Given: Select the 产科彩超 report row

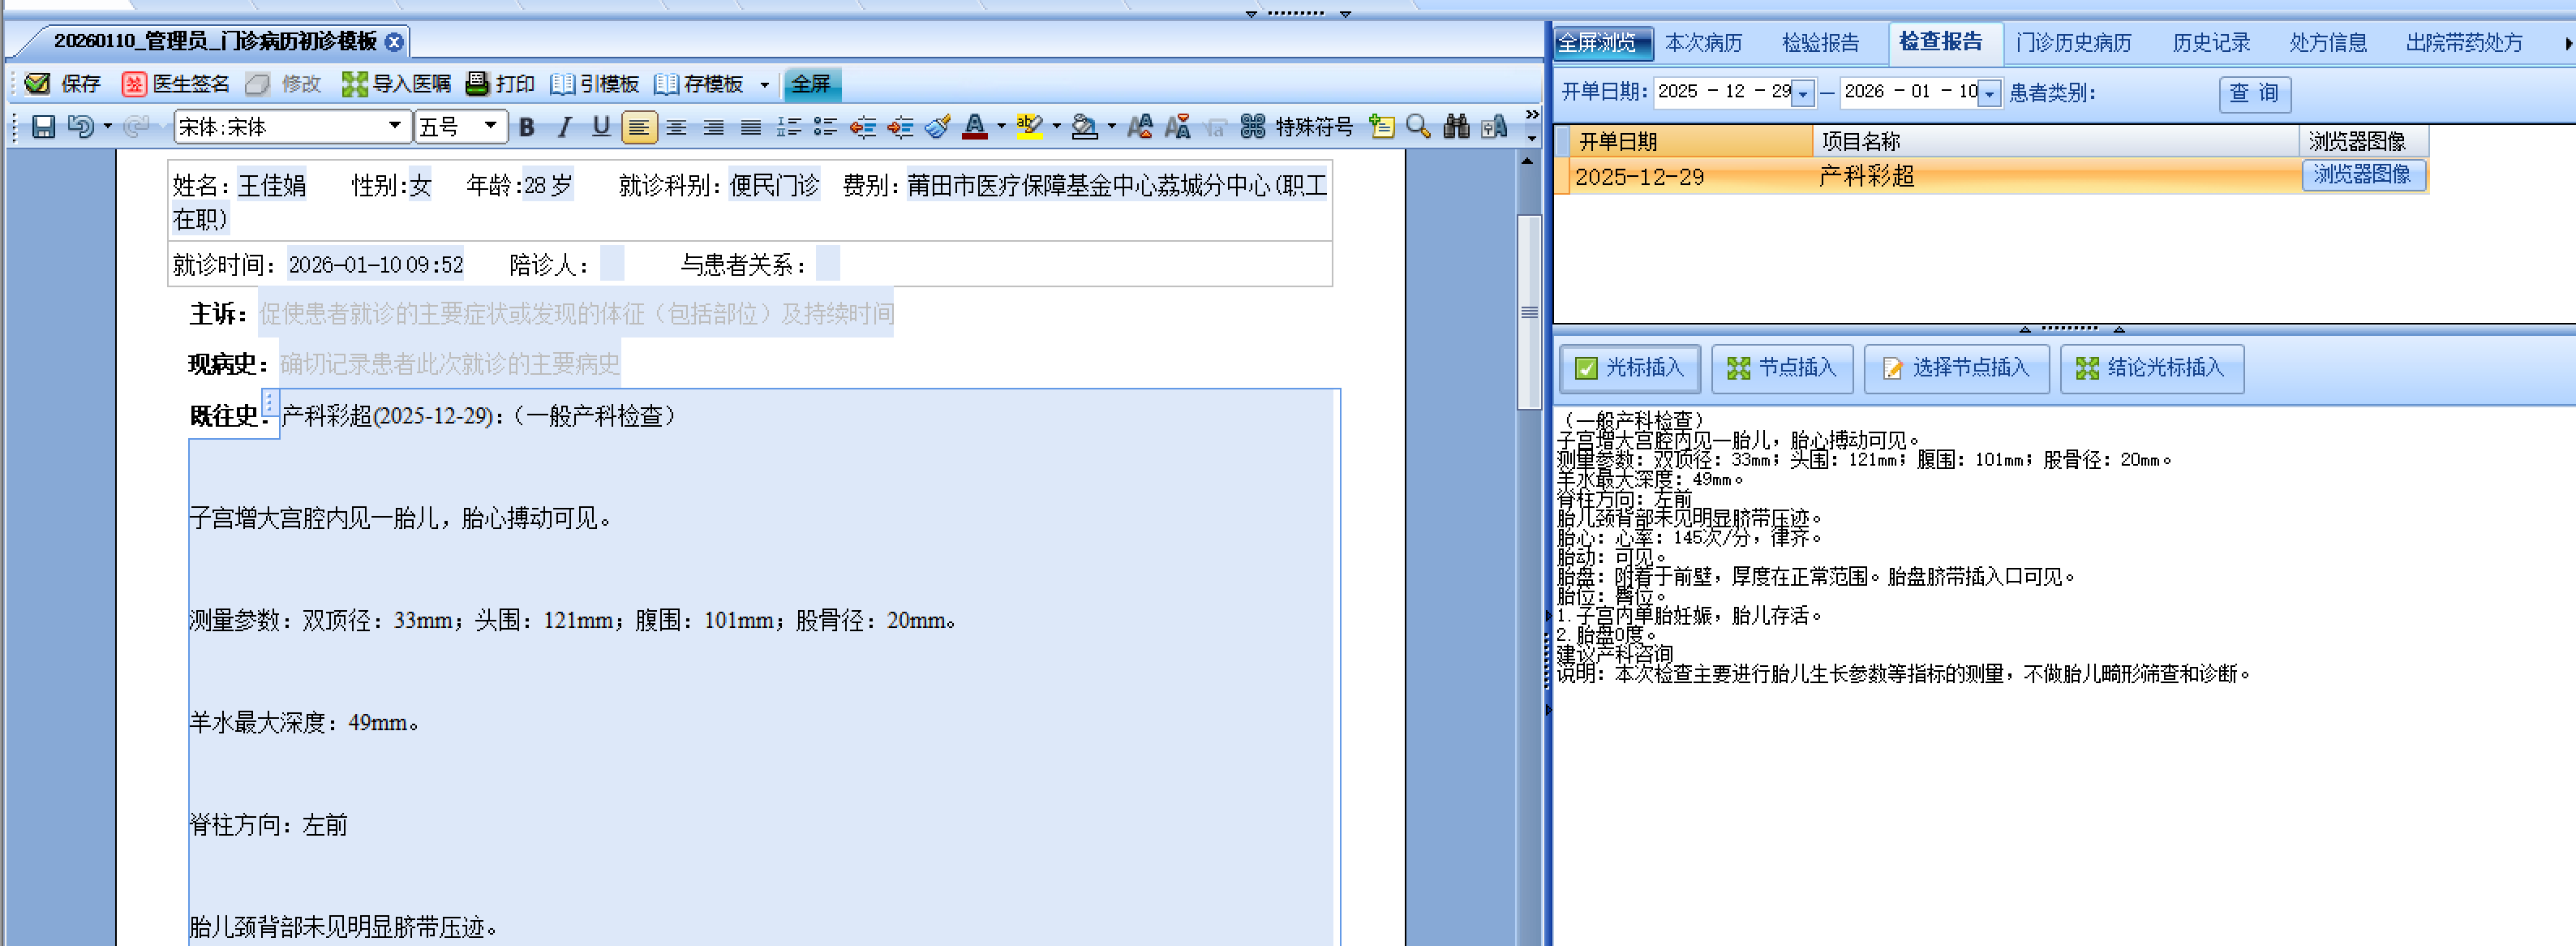Looking at the screenshot, I should click(x=1865, y=177).
